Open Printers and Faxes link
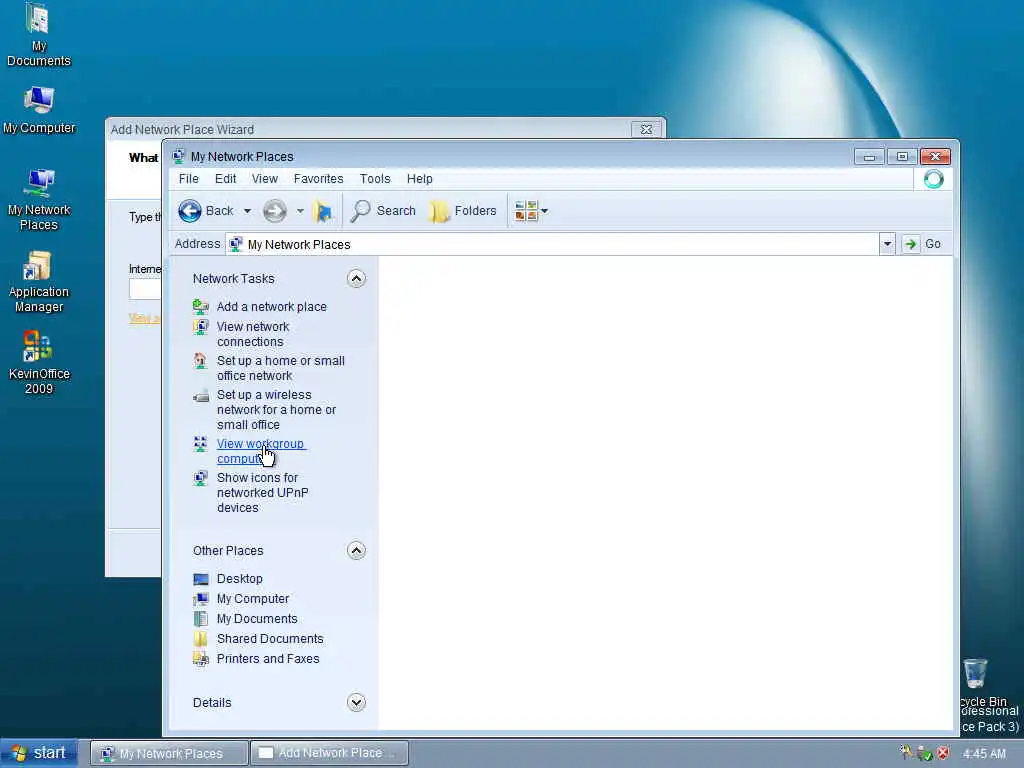Viewport: 1024px width, 768px height. click(x=268, y=659)
